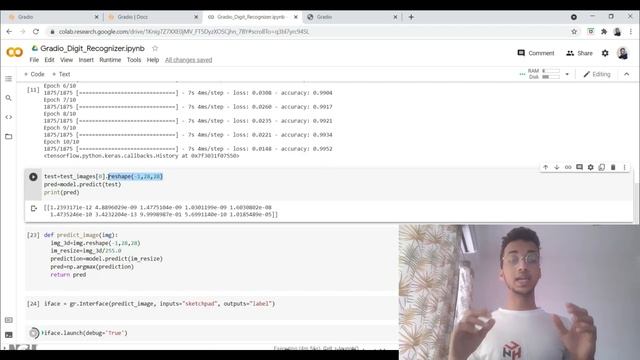Delete the selected cell

click(613, 167)
